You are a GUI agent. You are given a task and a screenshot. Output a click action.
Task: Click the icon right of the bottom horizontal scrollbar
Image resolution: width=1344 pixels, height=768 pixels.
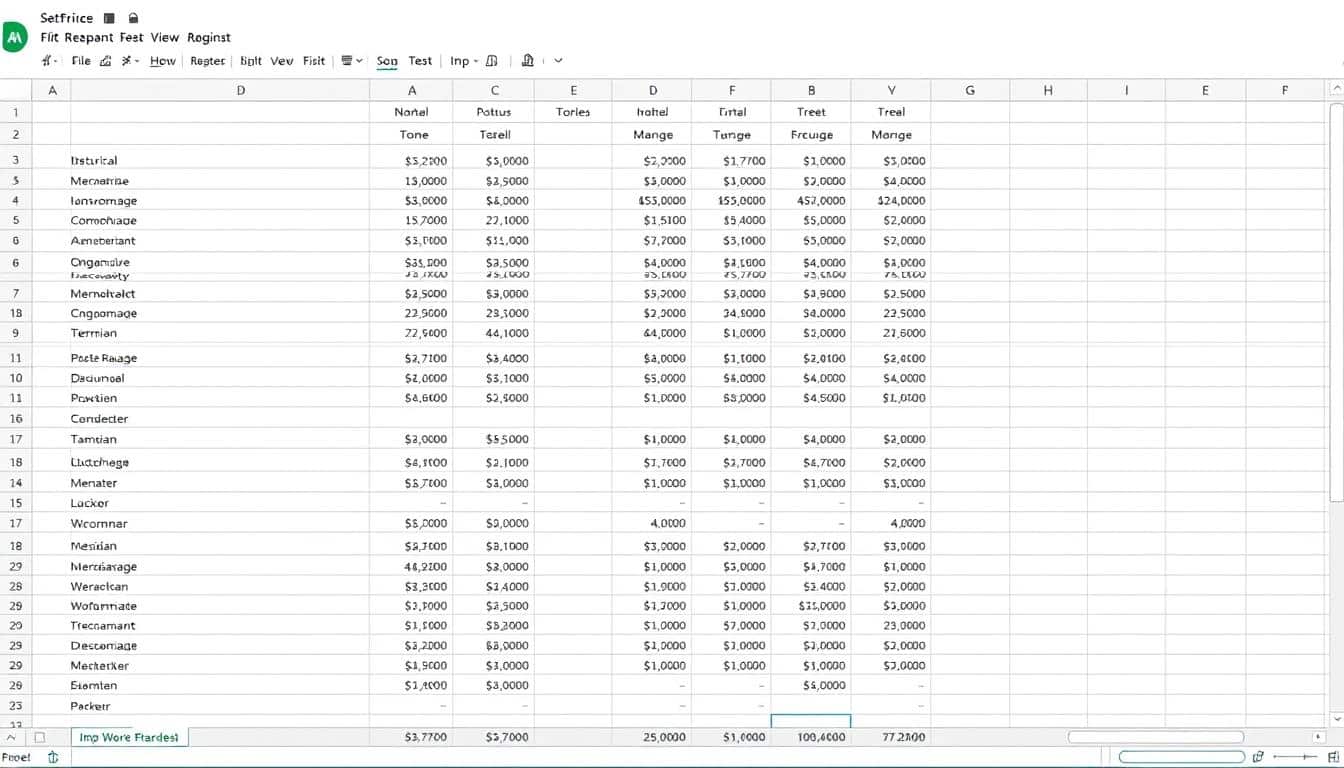[1258, 757]
